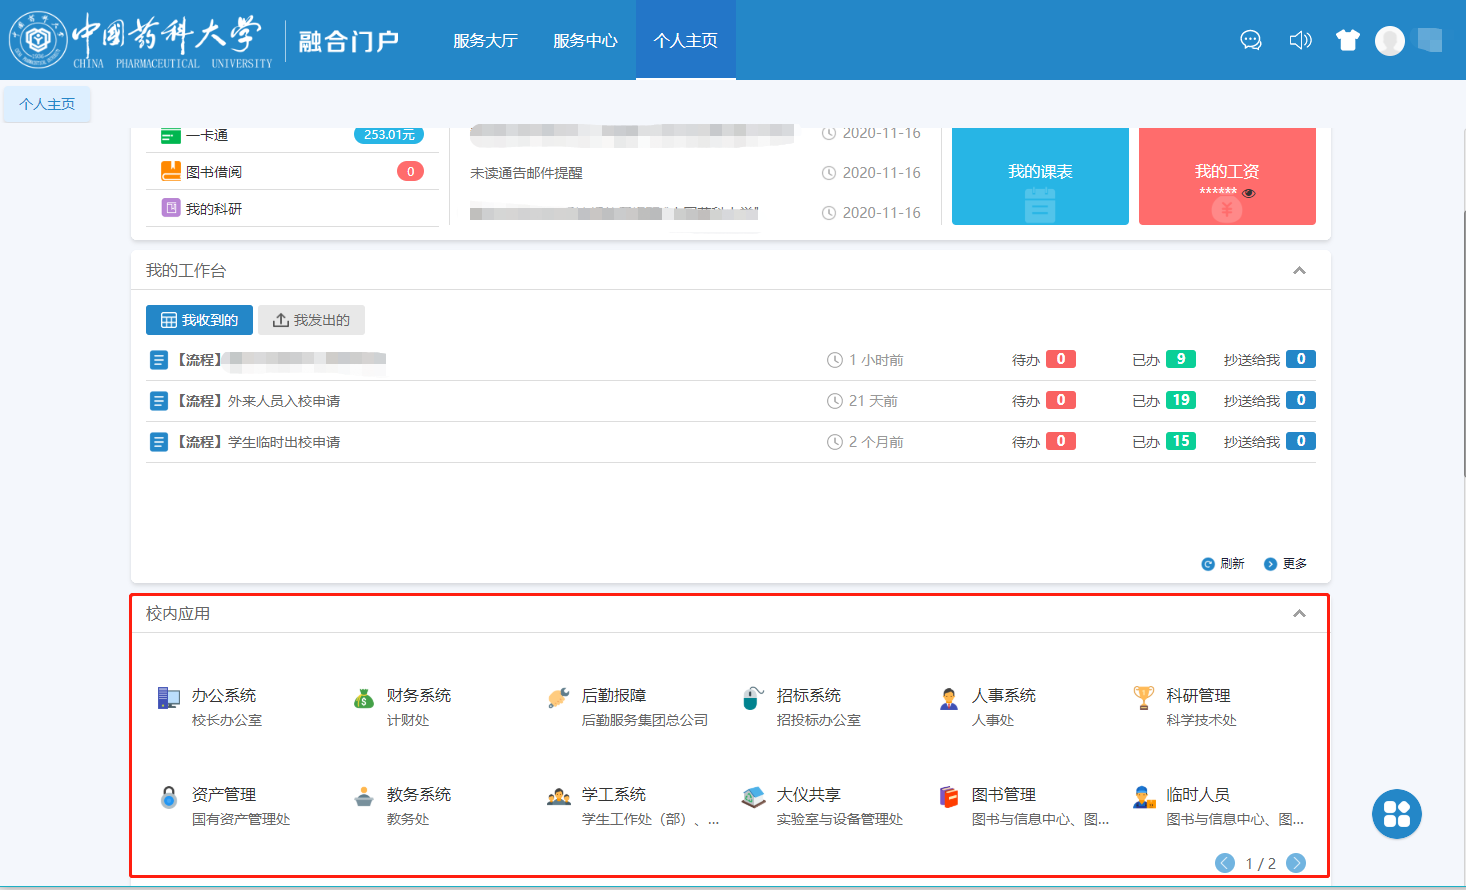Open the theme skin shirt icon

pyautogui.click(x=1348, y=40)
